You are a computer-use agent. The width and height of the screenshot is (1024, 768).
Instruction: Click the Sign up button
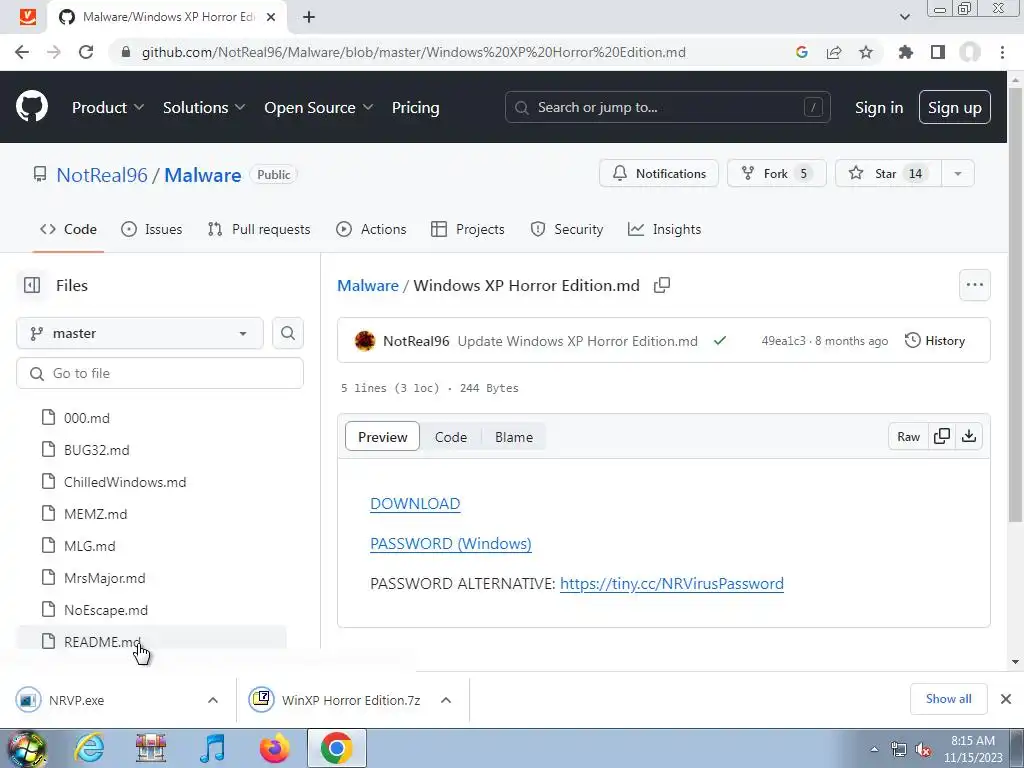pos(954,107)
